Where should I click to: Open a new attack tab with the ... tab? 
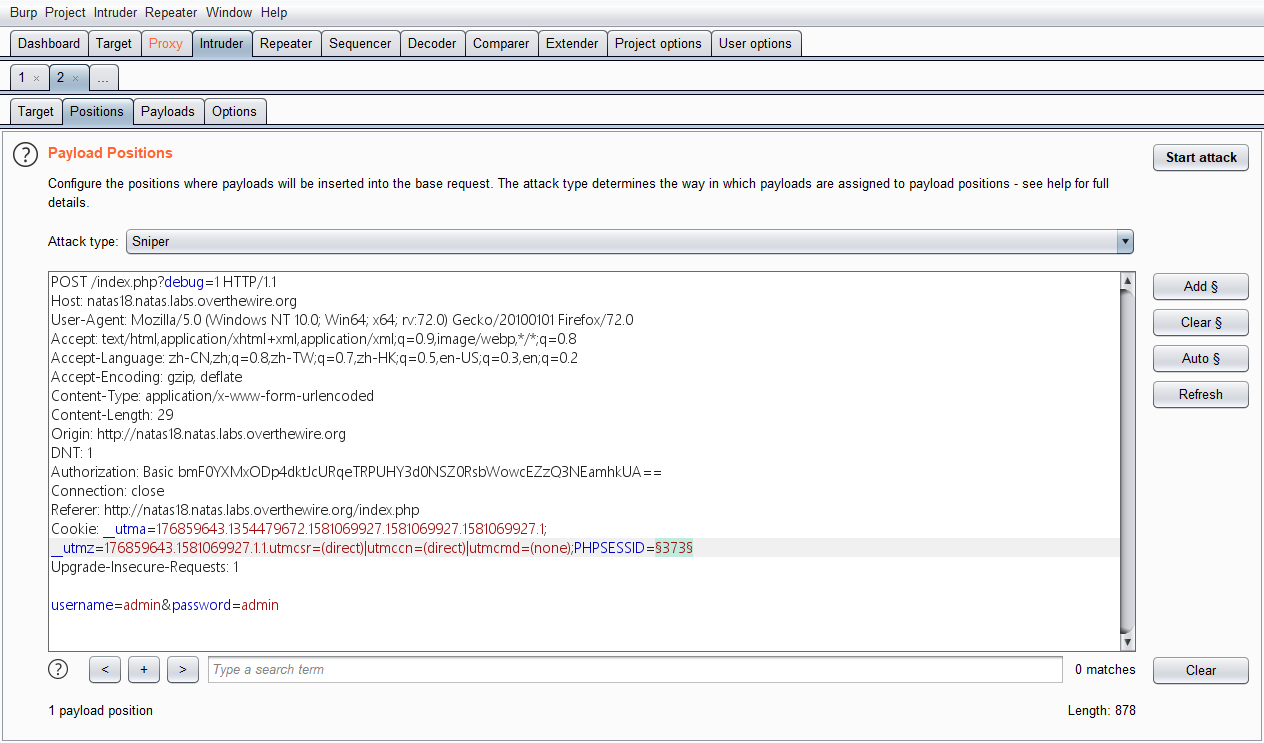coord(104,78)
